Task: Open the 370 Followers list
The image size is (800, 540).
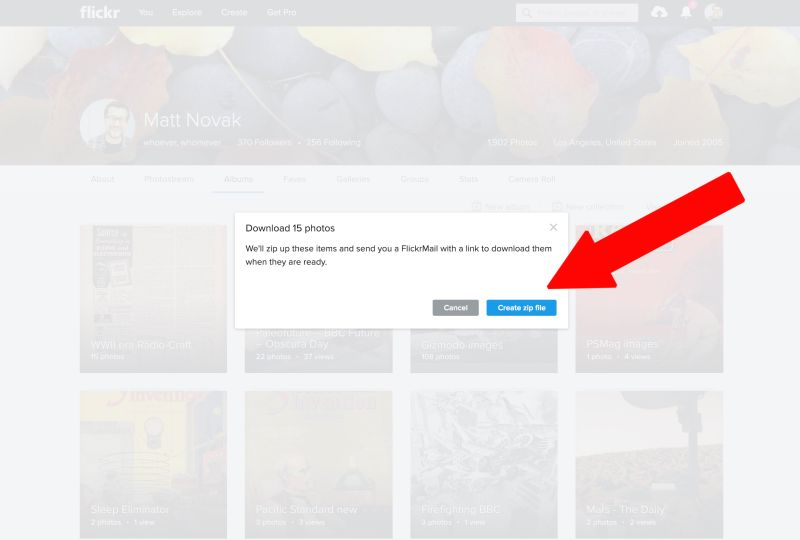Action: point(264,142)
